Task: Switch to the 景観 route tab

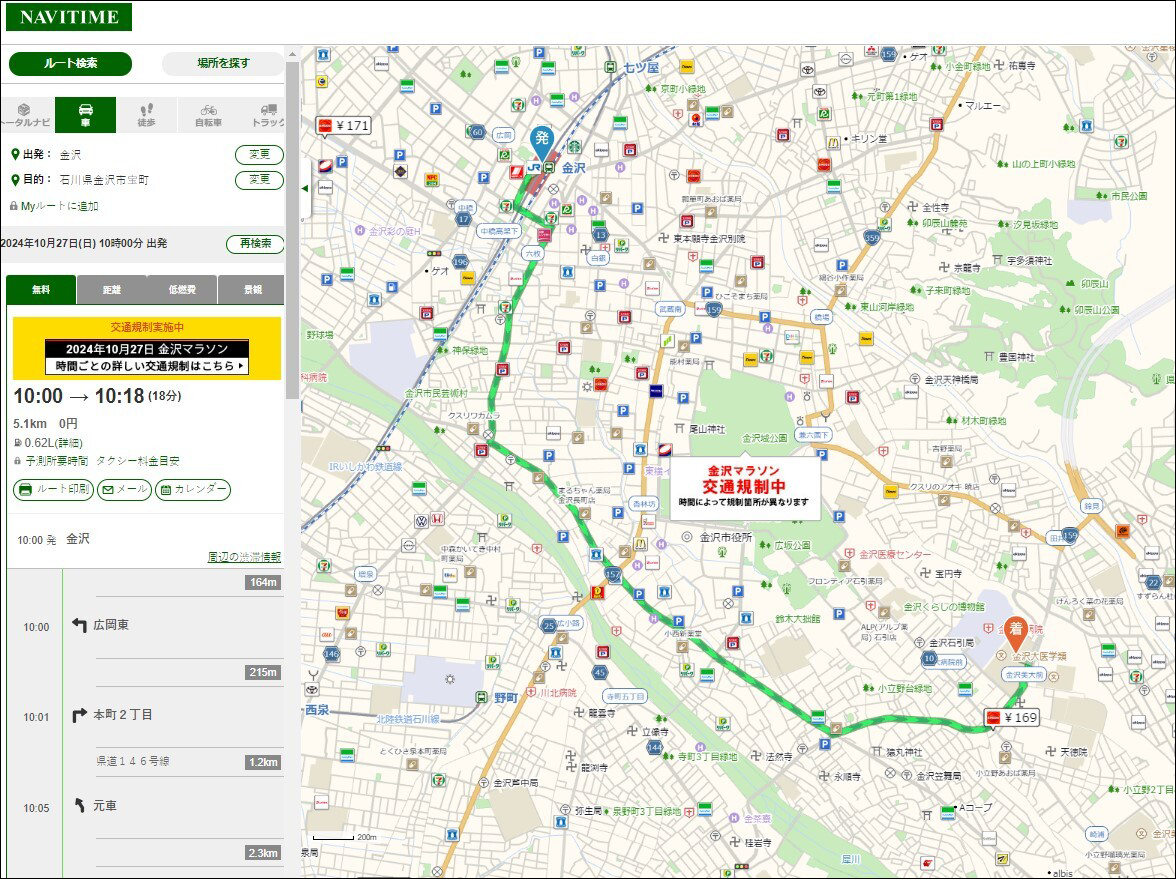Action: [252, 290]
